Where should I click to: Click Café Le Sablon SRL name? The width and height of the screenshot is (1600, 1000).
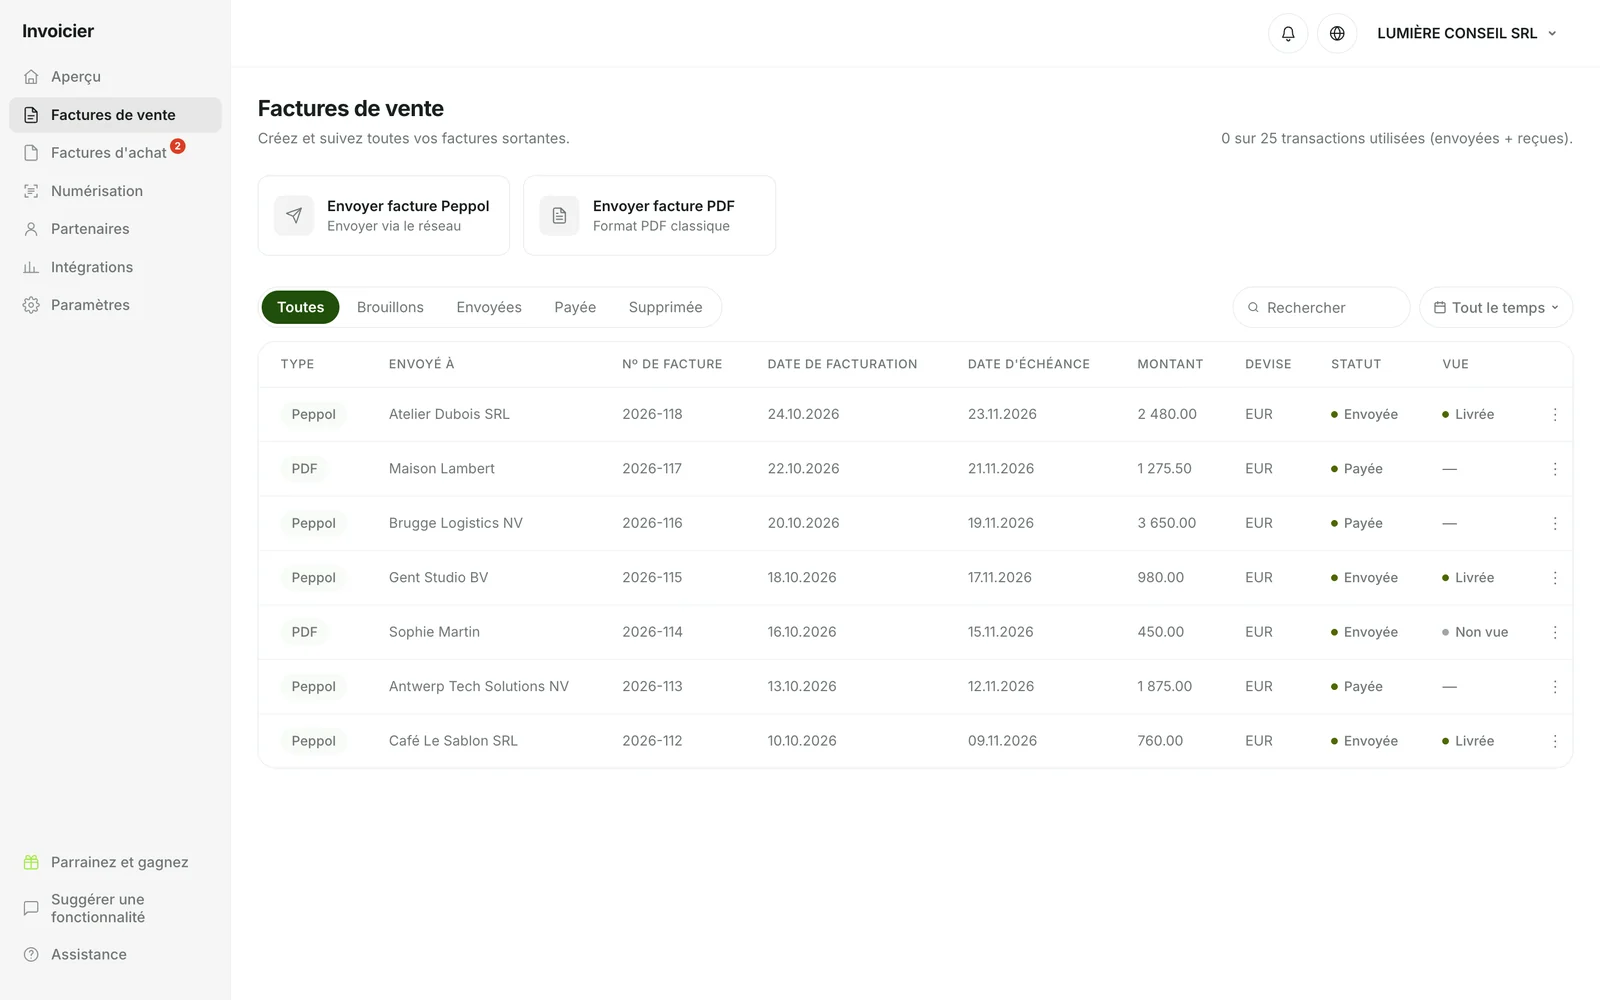tap(453, 741)
